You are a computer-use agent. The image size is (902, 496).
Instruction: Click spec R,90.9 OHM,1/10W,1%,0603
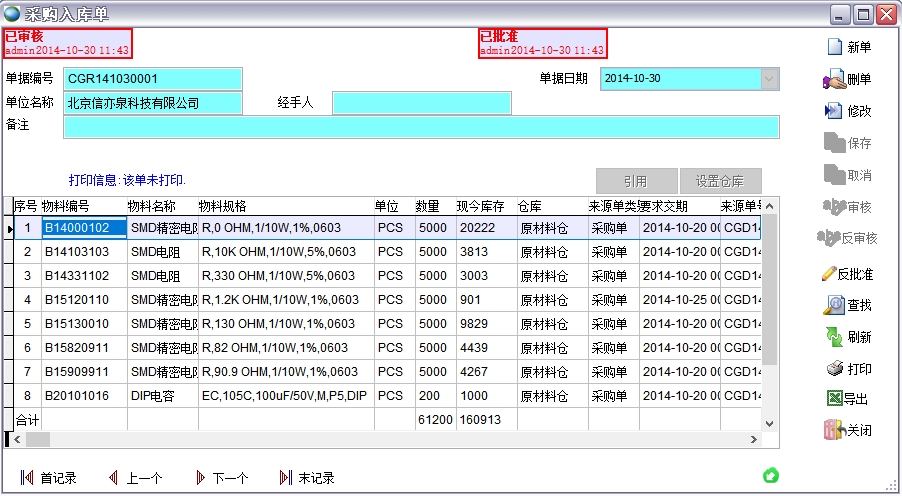286,372
